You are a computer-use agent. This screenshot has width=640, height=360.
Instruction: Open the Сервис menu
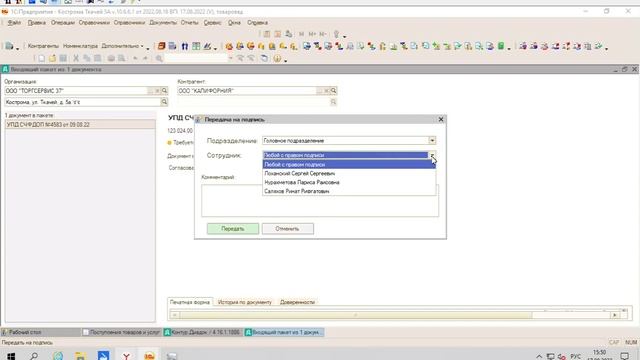[212, 22]
